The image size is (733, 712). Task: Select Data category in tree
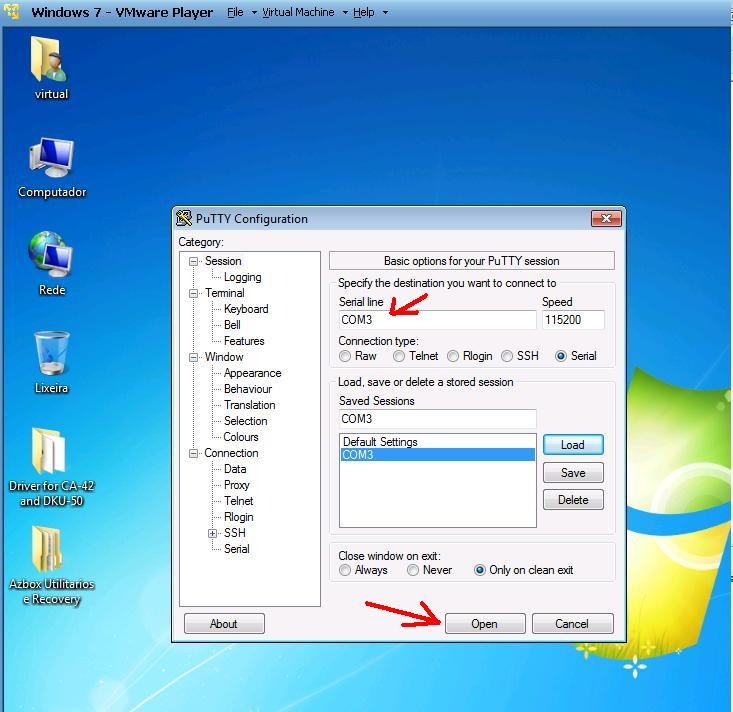(x=235, y=469)
